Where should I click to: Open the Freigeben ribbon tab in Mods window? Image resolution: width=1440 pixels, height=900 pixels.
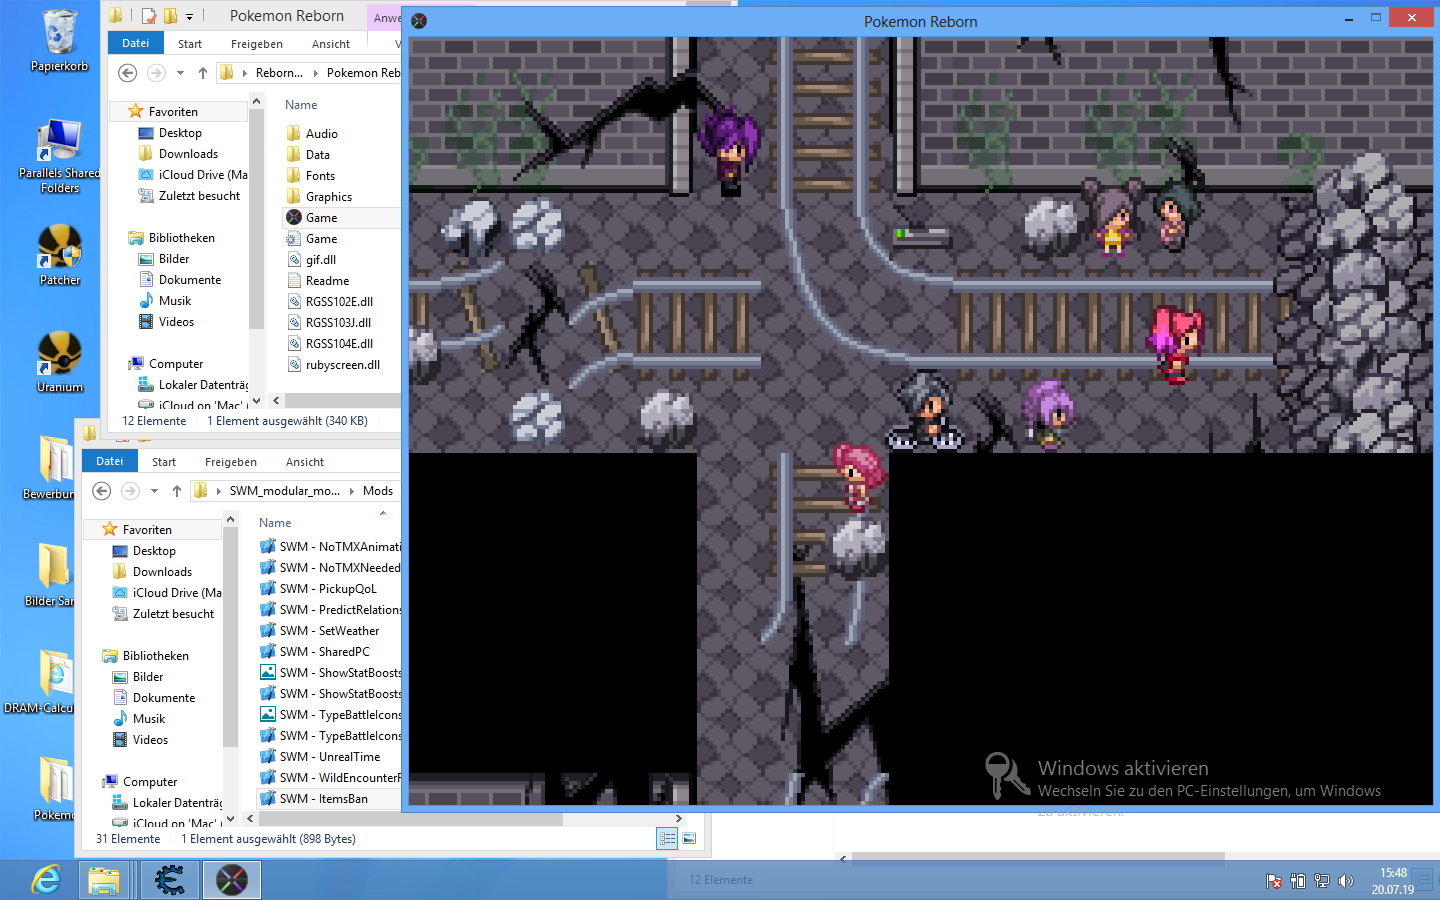tap(230, 462)
